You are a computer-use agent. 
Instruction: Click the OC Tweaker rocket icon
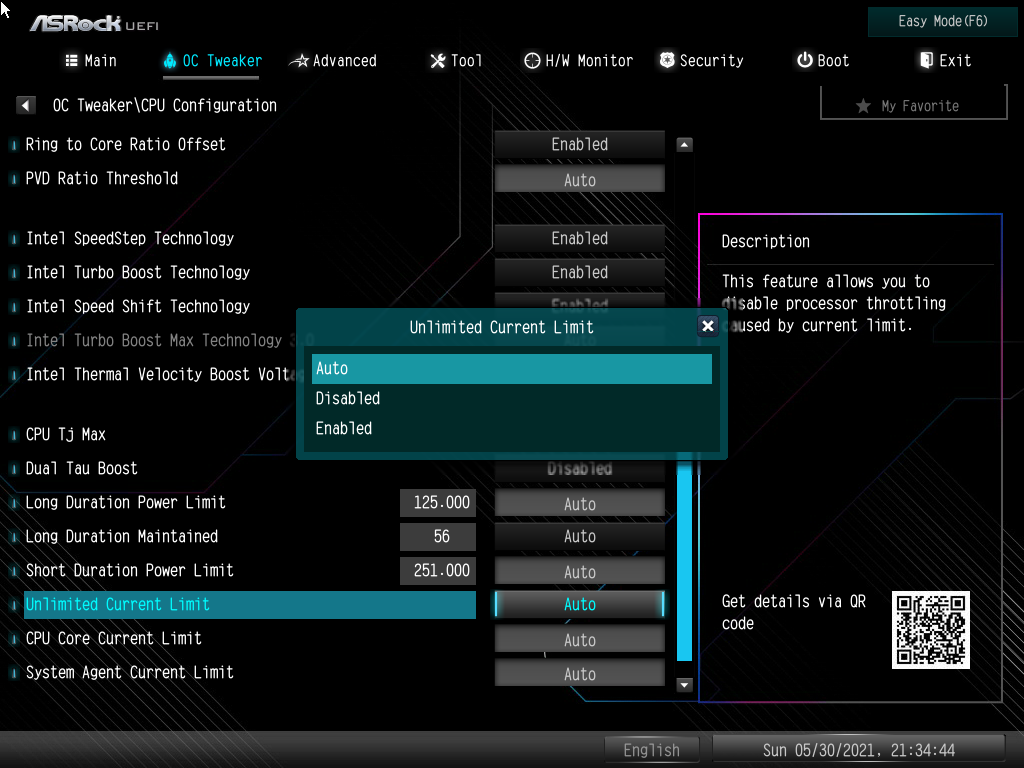click(x=170, y=61)
